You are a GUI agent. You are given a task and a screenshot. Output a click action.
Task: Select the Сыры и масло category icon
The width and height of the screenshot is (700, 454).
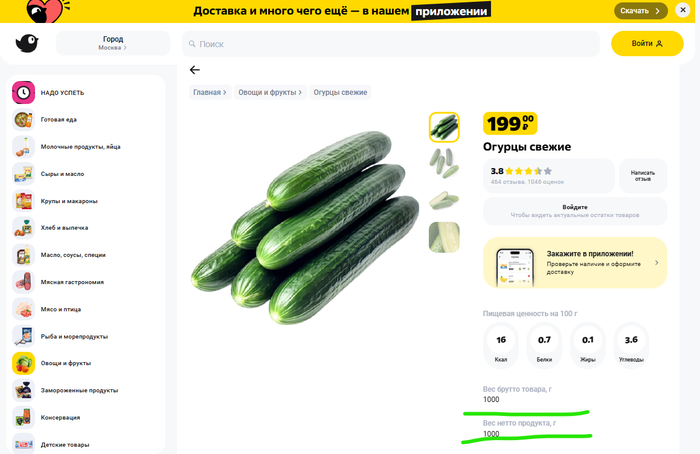[x=23, y=174]
